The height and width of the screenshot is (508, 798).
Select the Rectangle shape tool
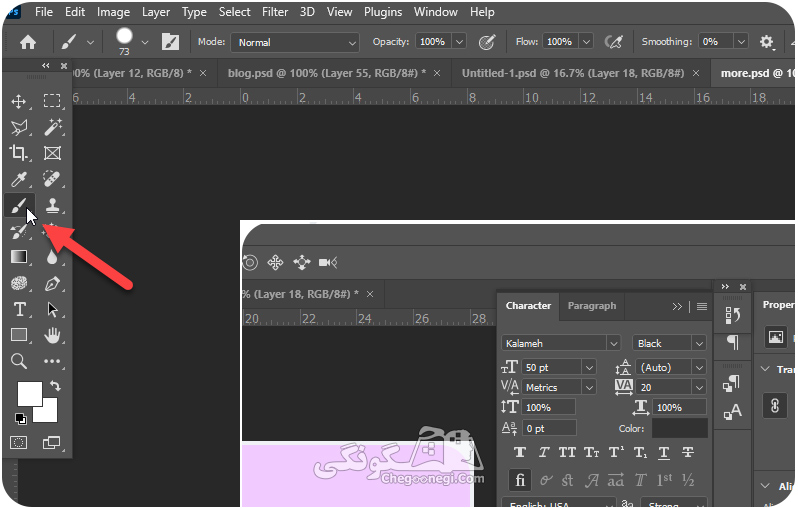(19, 335)
